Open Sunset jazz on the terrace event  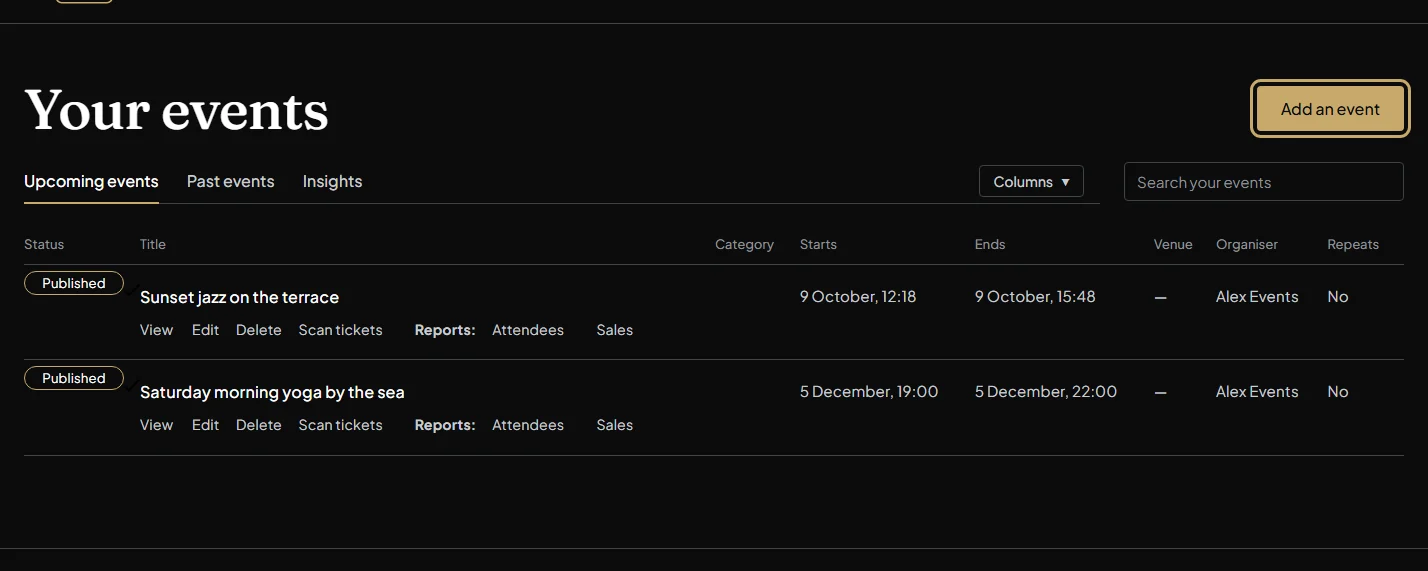239,297
